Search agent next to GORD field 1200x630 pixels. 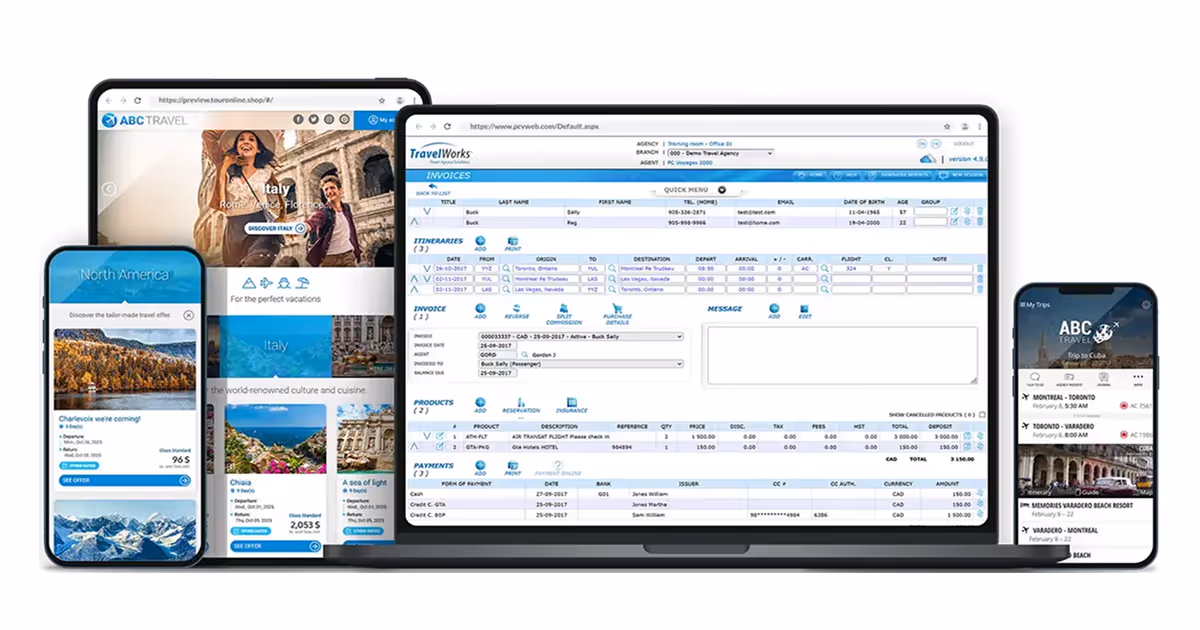coord(524,354)
